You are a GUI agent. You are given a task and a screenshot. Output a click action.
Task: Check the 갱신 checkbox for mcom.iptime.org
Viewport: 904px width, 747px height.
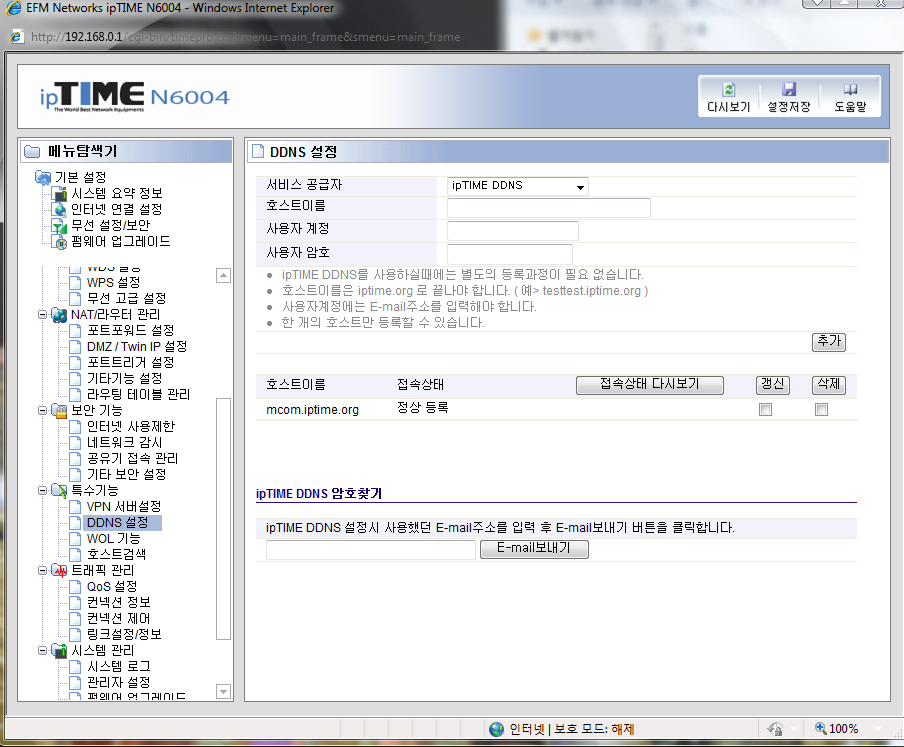766,410
